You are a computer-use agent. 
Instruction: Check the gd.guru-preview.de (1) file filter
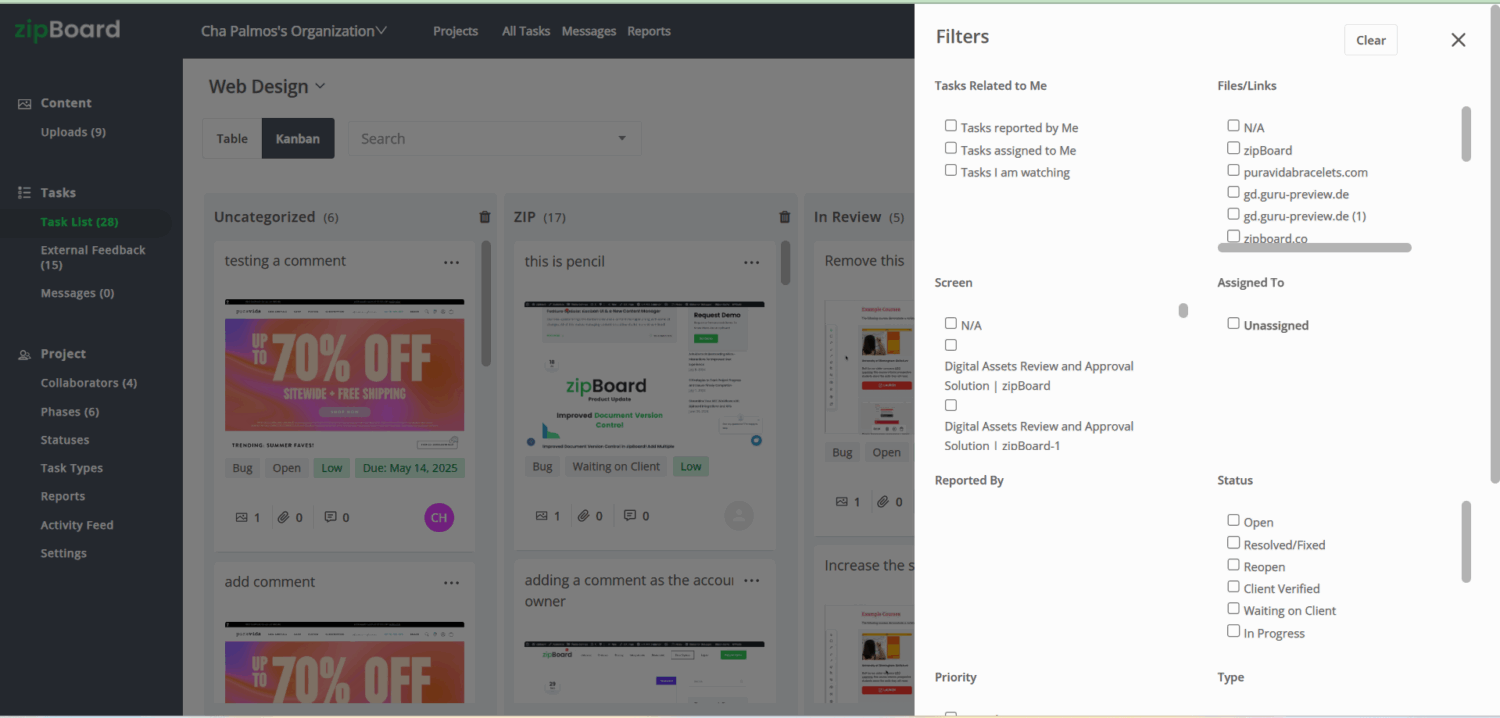coord(1234,214)
